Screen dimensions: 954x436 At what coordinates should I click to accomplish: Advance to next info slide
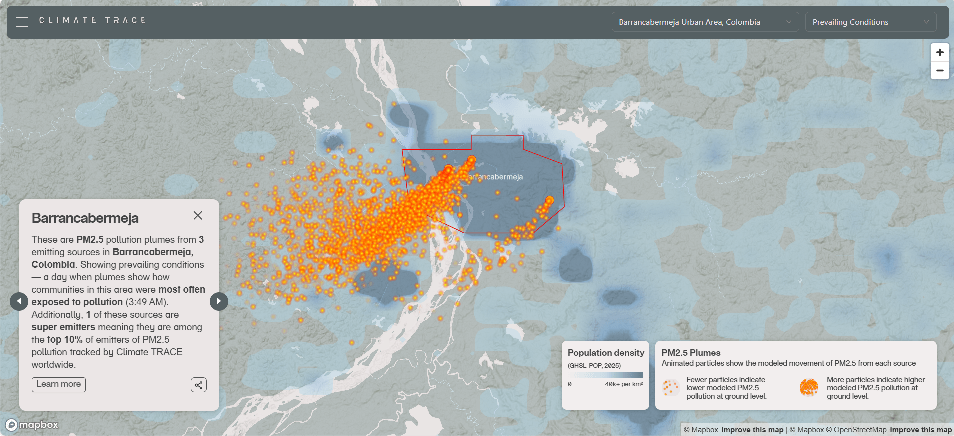pyautogui.click(x=219, y=301)
